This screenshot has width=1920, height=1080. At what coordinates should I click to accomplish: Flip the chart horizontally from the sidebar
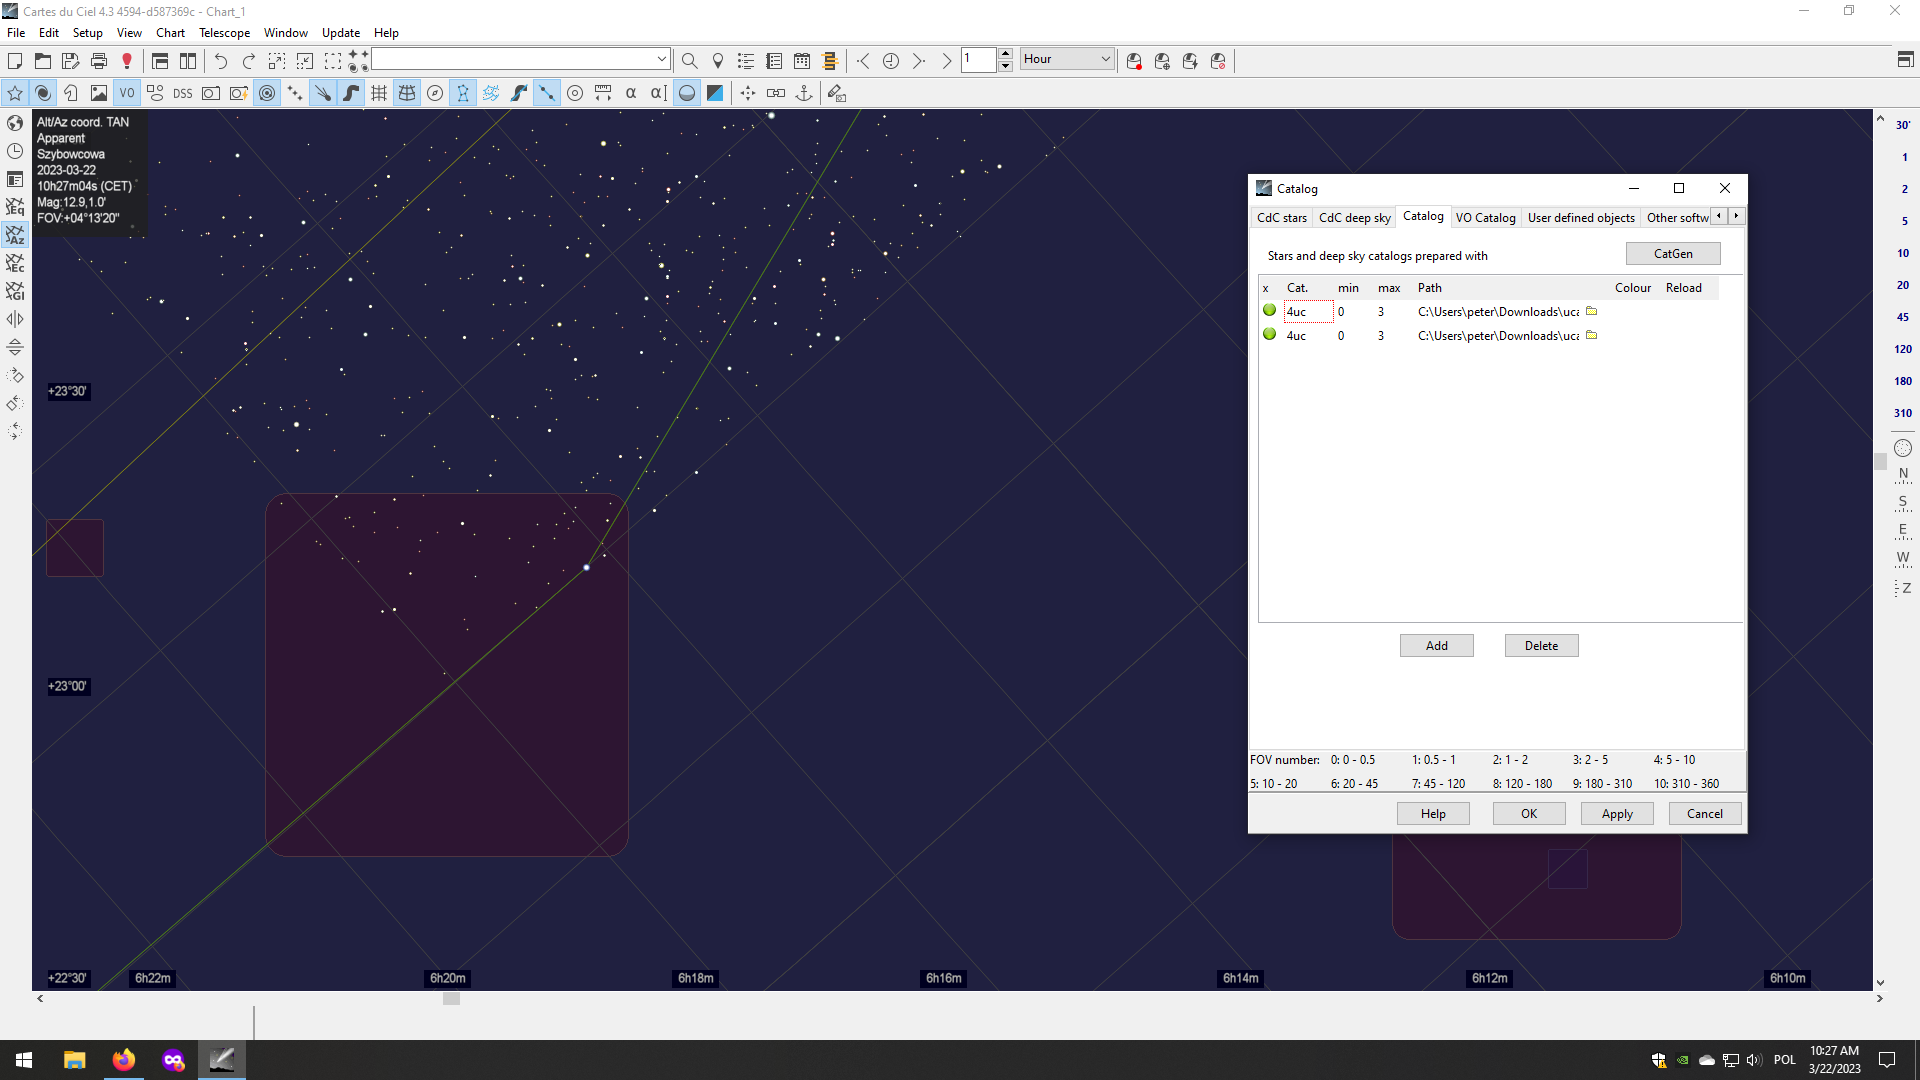pyautogui.click(x=15, y=319)
